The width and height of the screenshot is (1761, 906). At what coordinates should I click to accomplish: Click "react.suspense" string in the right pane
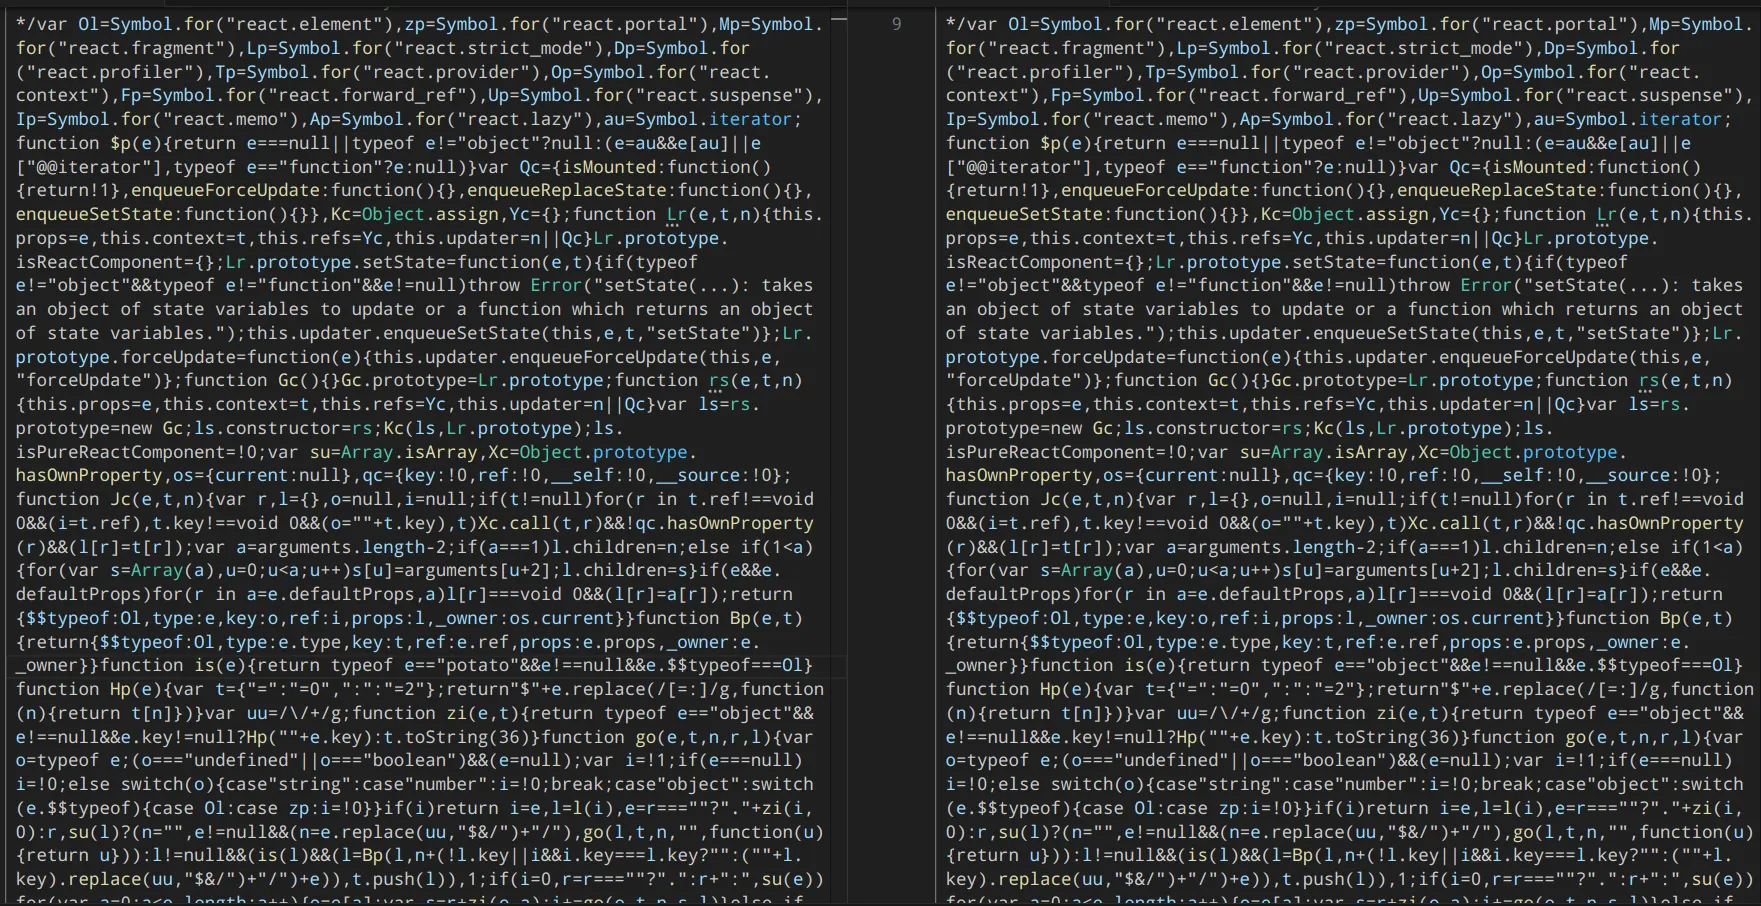[1650, 95]
